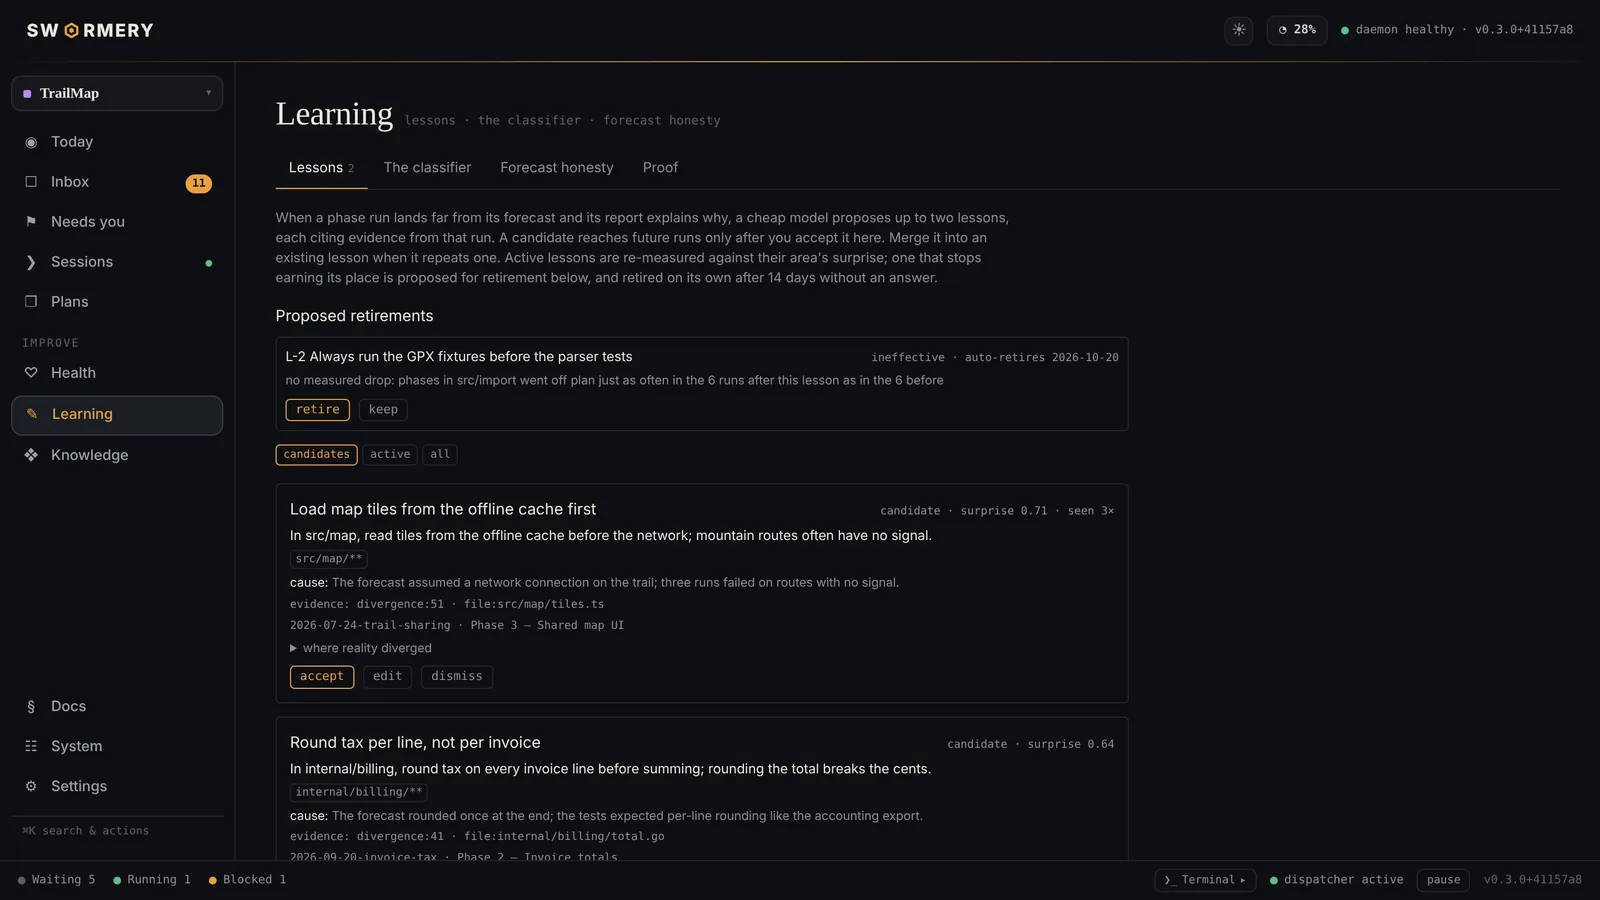Open the 28% usage indicator
The width and height of the screenshot is (1600, 900).
pyautogui.click(x=1297, y=30)
